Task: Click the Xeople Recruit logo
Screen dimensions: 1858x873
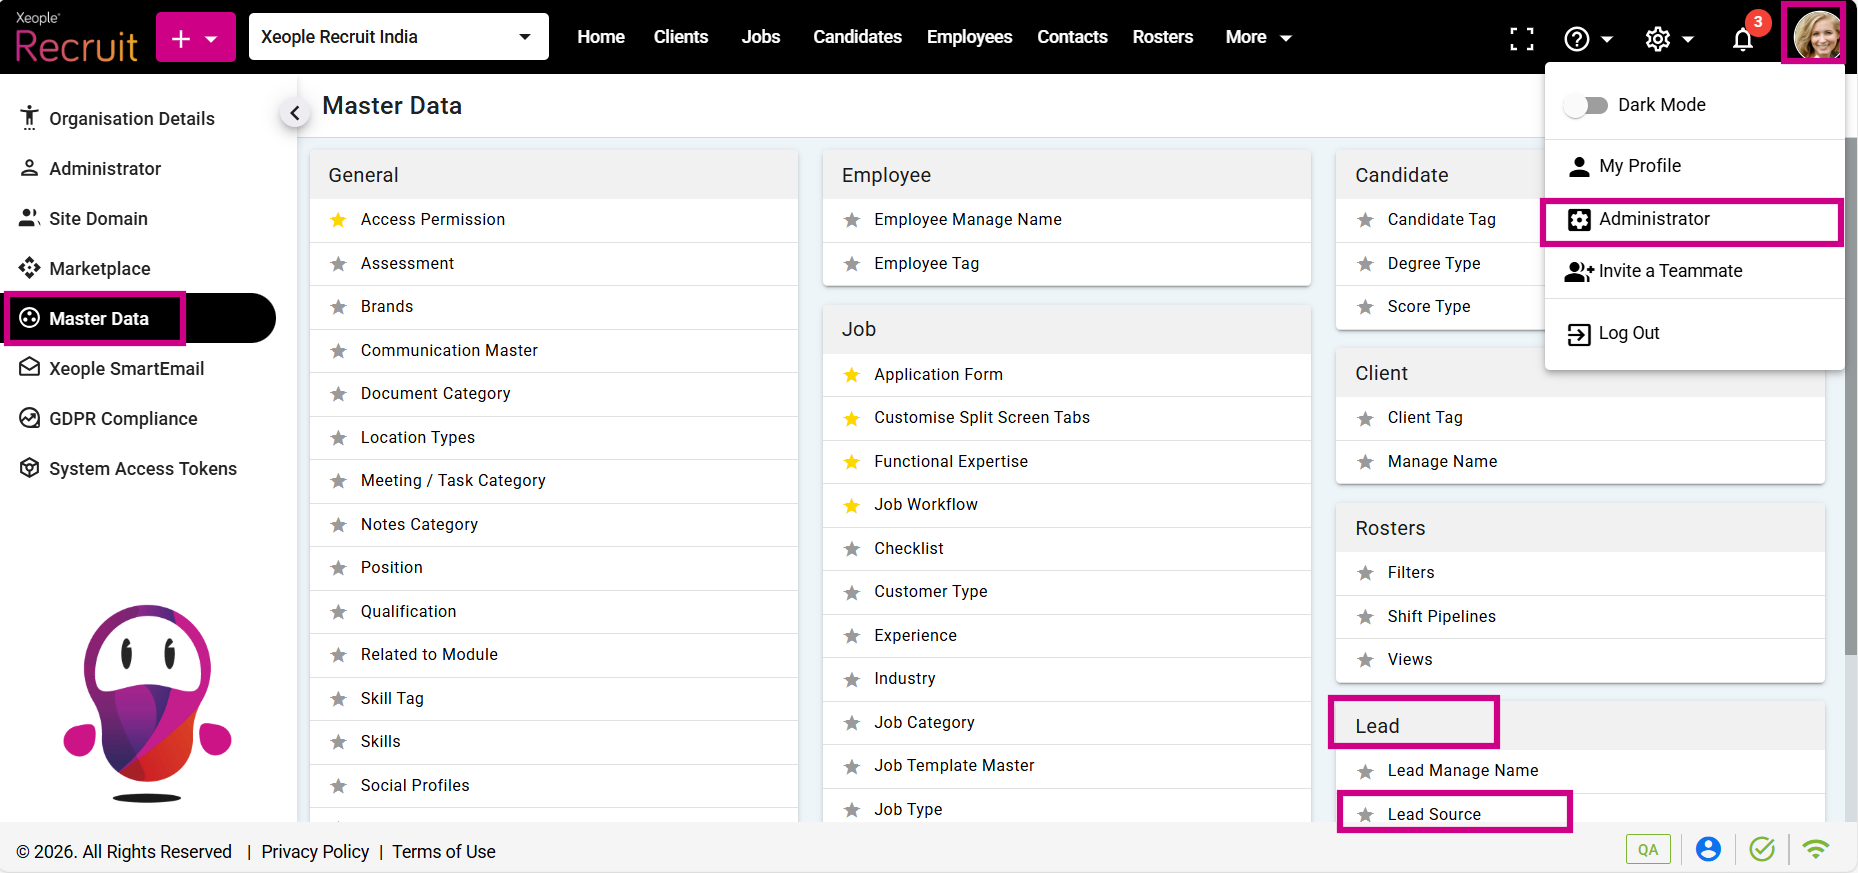Action: click(x=76, y=38)
